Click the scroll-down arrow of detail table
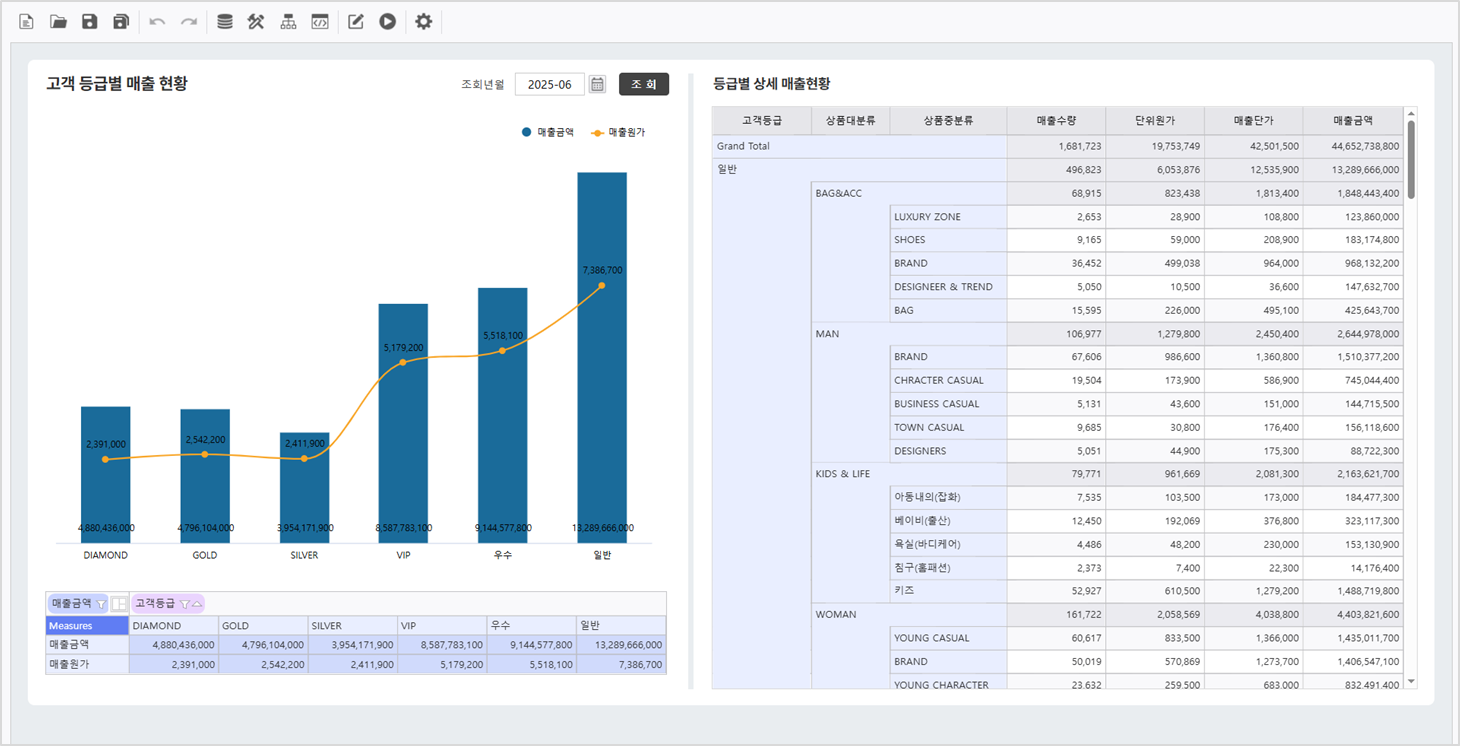Screen dimensions: 1460x746 coord(1411,681)
